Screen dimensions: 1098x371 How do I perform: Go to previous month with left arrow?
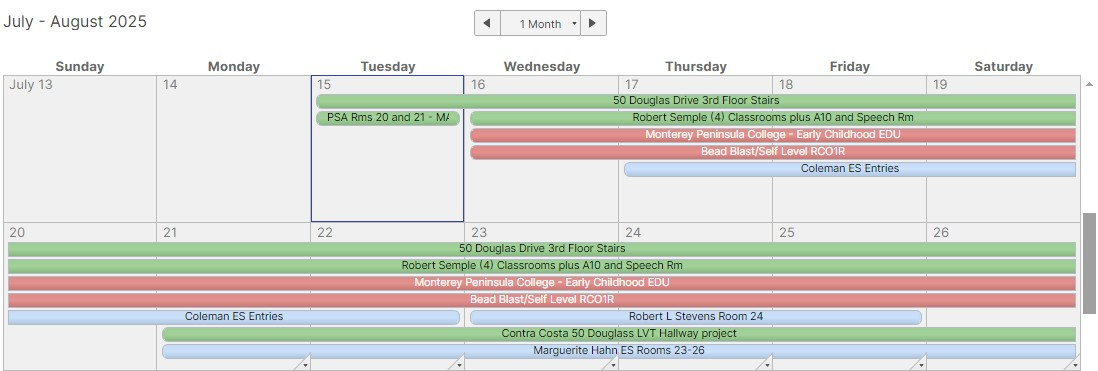[487, 23]
